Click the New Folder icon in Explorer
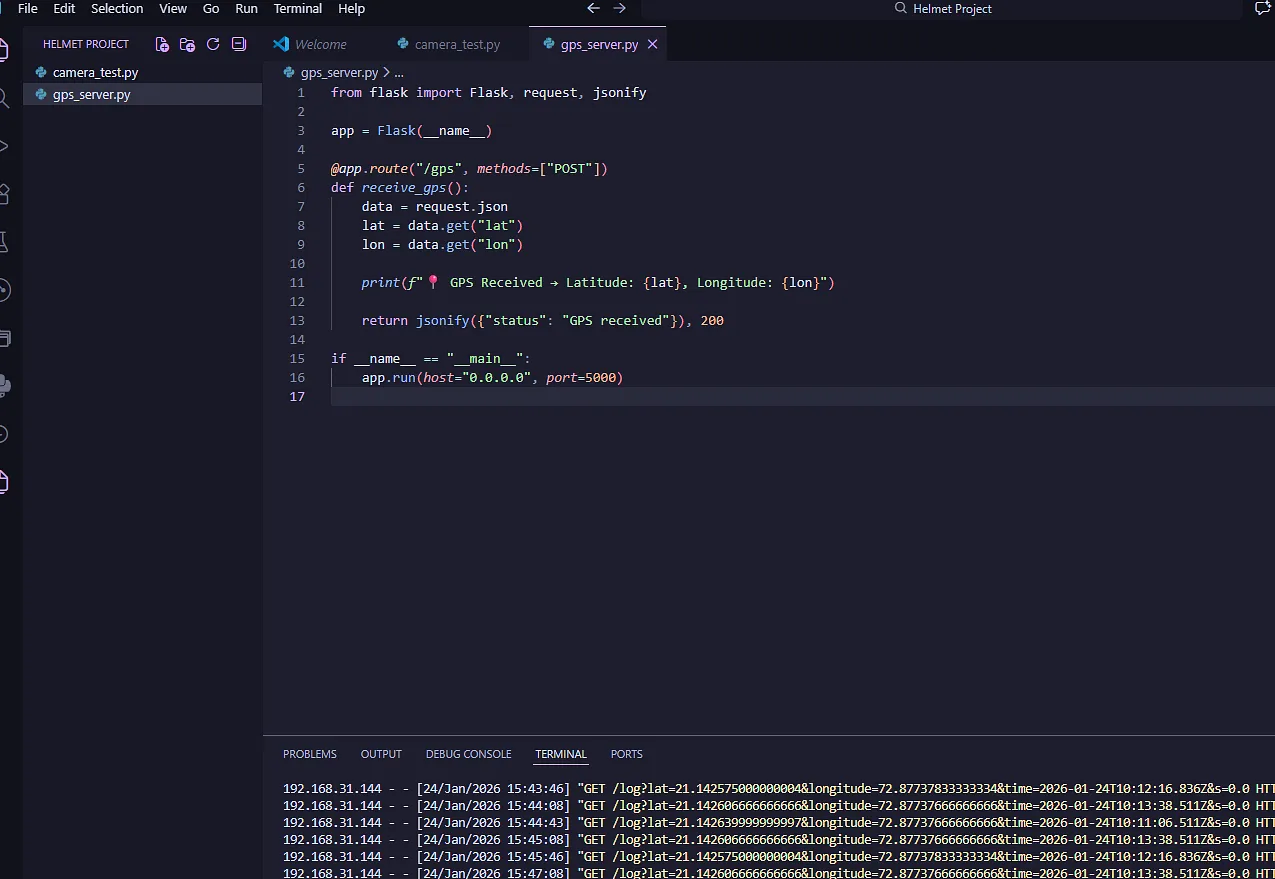This screenshot has width=1275, height=879. click(187, 44)
